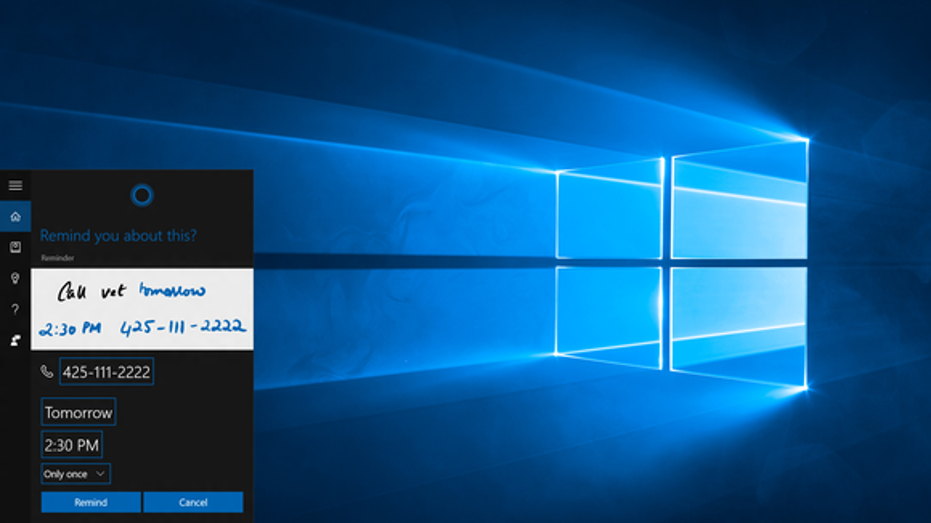This screenshot has width=931, height=523.
Task: Open the Cortana hamburger menu
Action: tap(15, 186)
